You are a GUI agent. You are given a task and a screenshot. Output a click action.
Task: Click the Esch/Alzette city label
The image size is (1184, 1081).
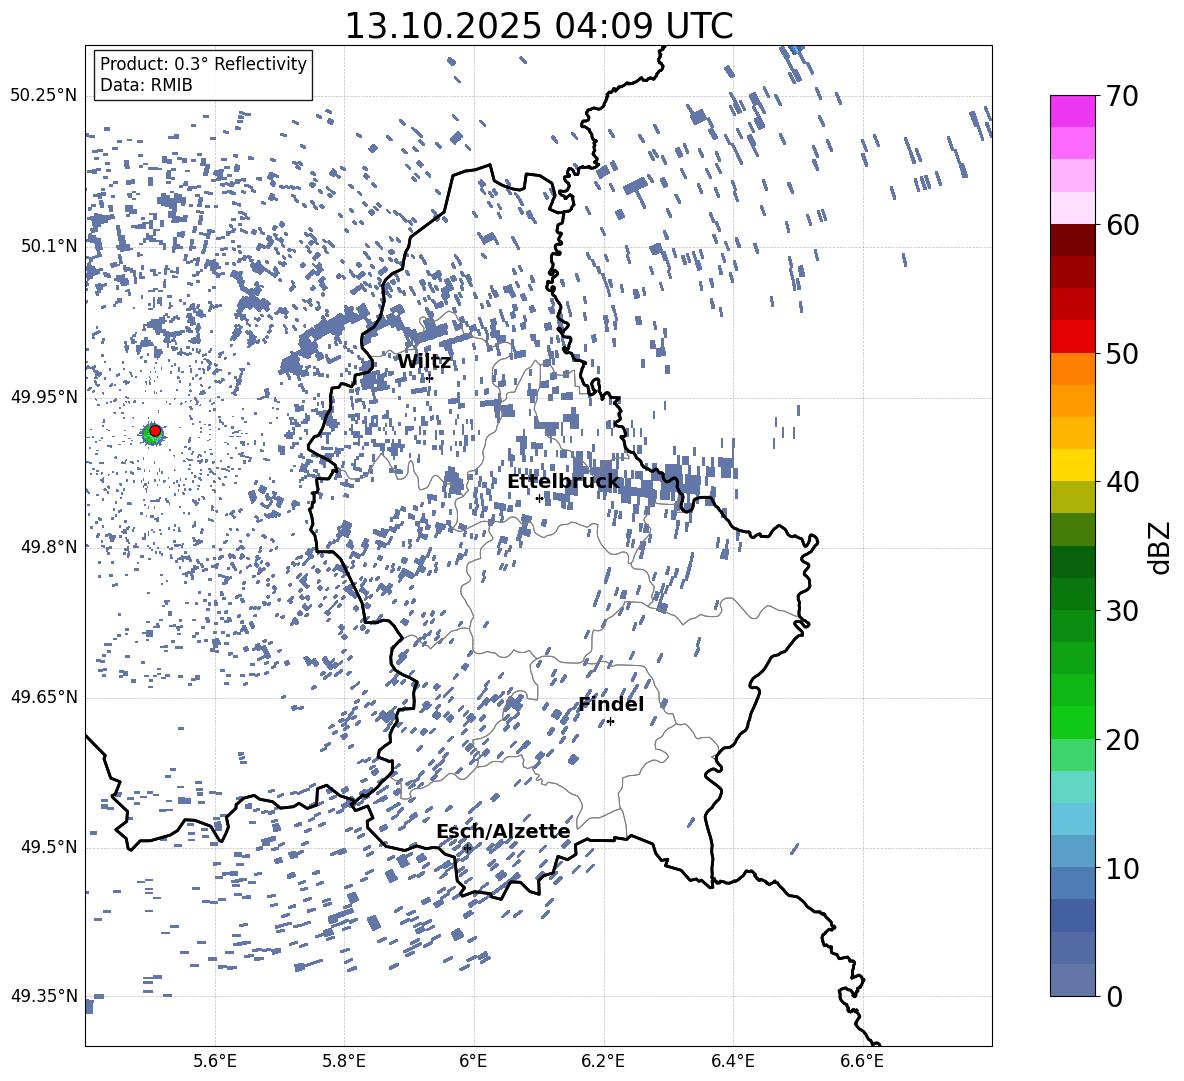click(503, 831)
